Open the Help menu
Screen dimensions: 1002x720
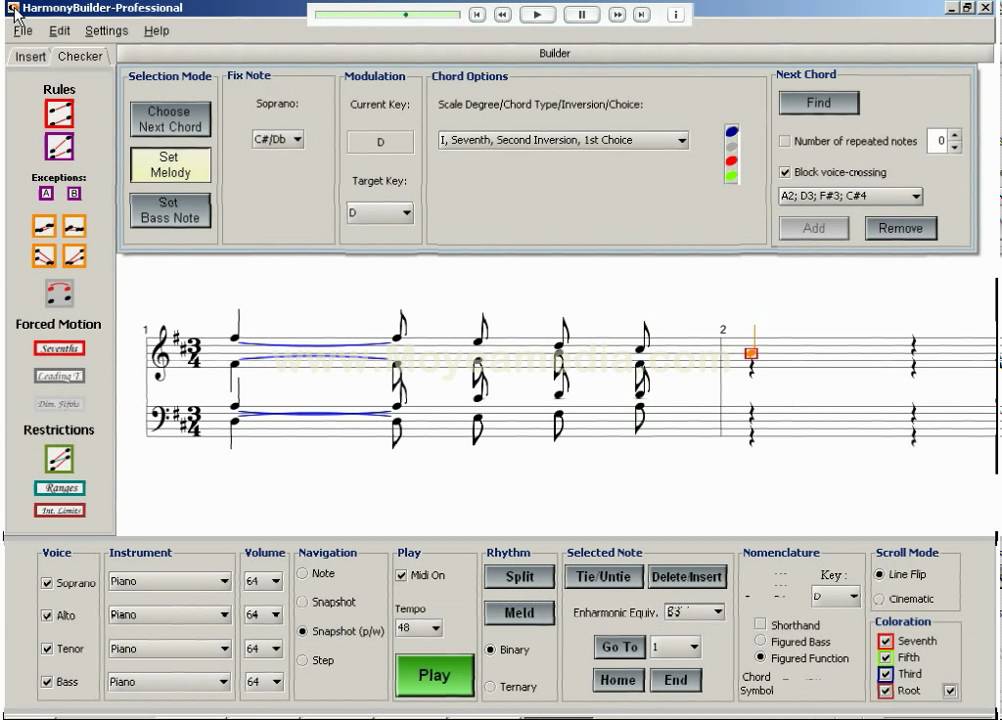click(x=157, y=31)
